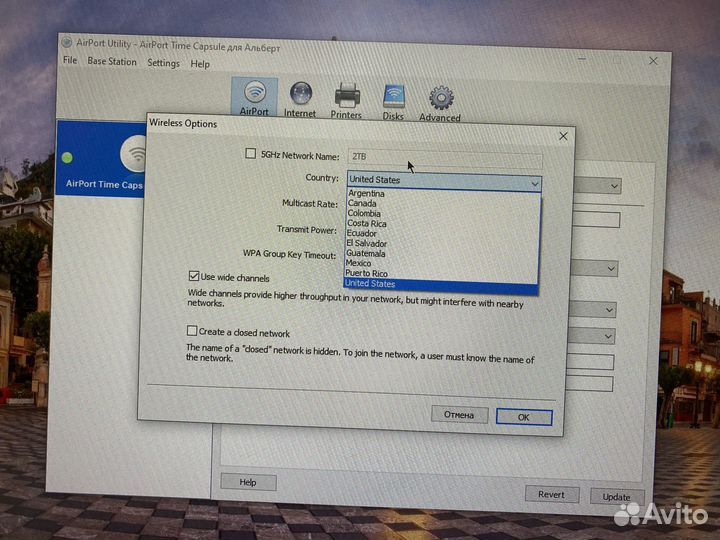Enable Create a closed network
The height and width of the screenshot is (540, 720).
[191, 331]
